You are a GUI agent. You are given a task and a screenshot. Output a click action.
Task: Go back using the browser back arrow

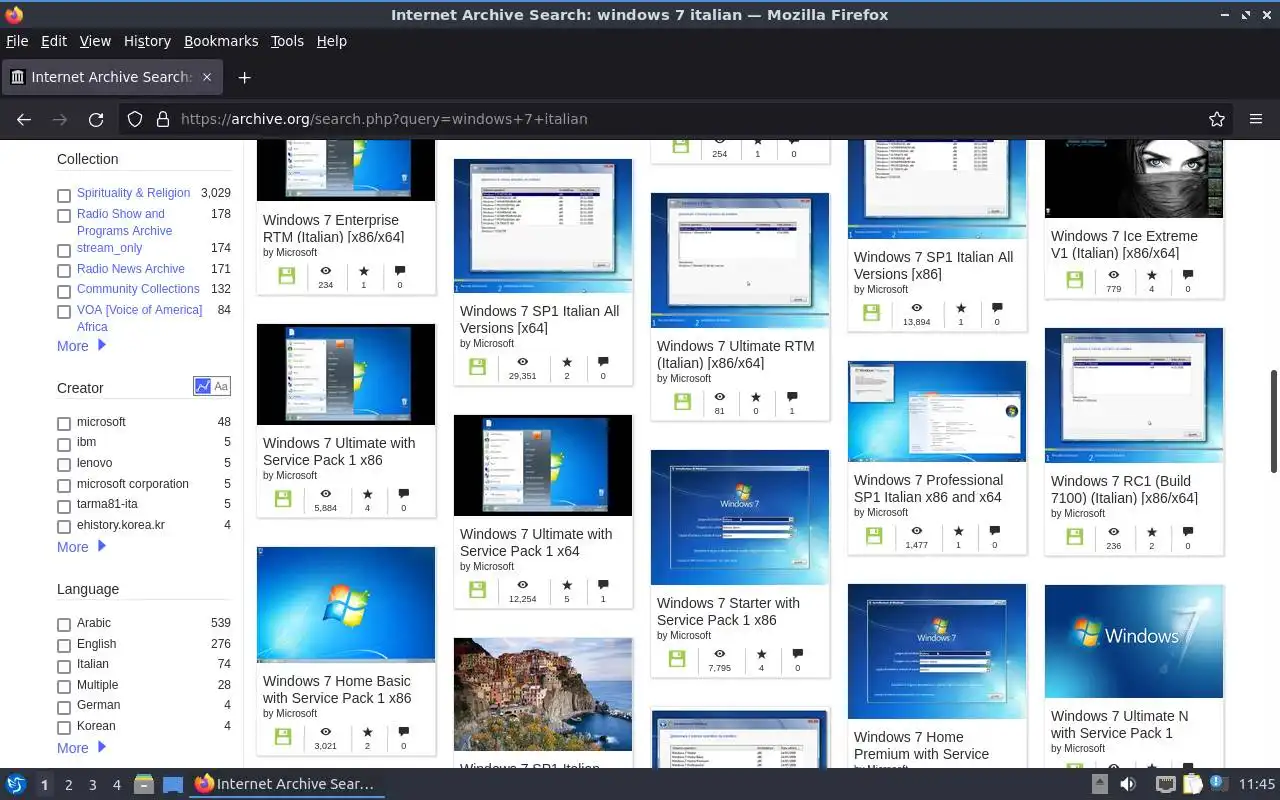click(24, 119)
